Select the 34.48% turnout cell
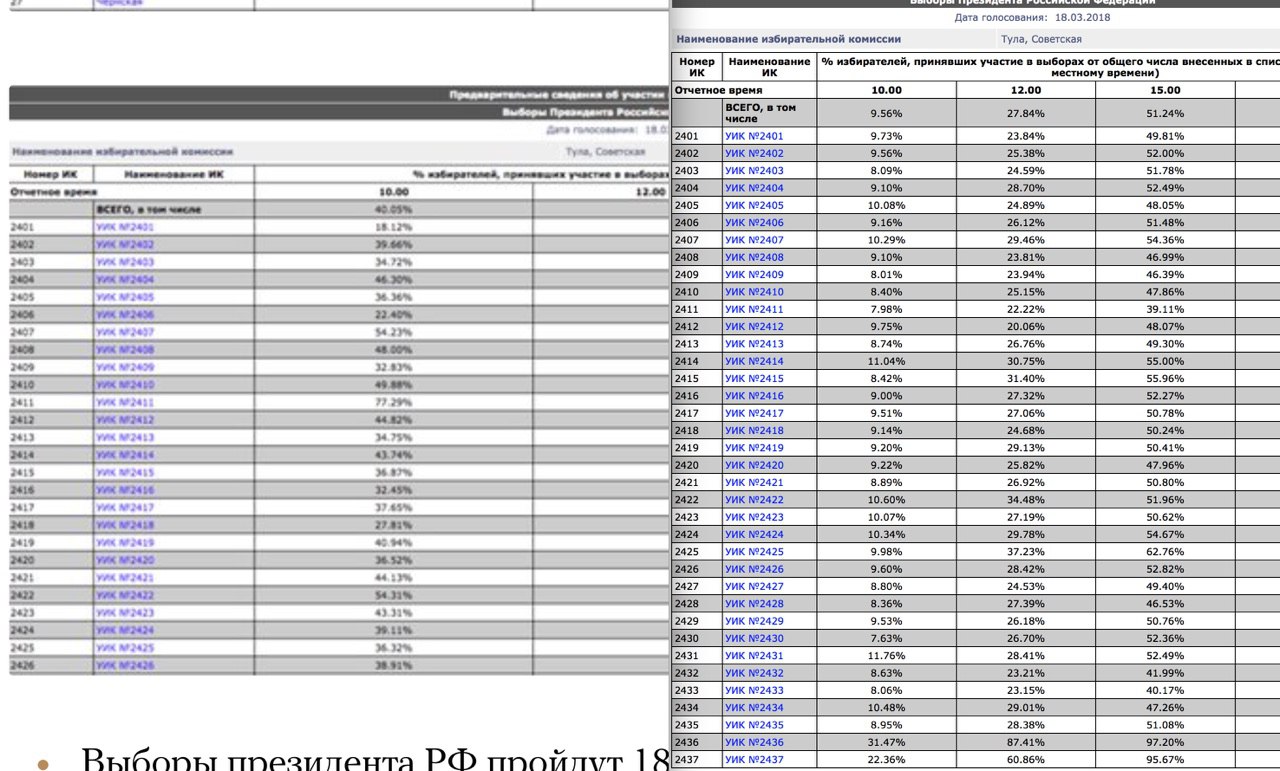This screenshot has width=1280, height=771. [1026, 500]
